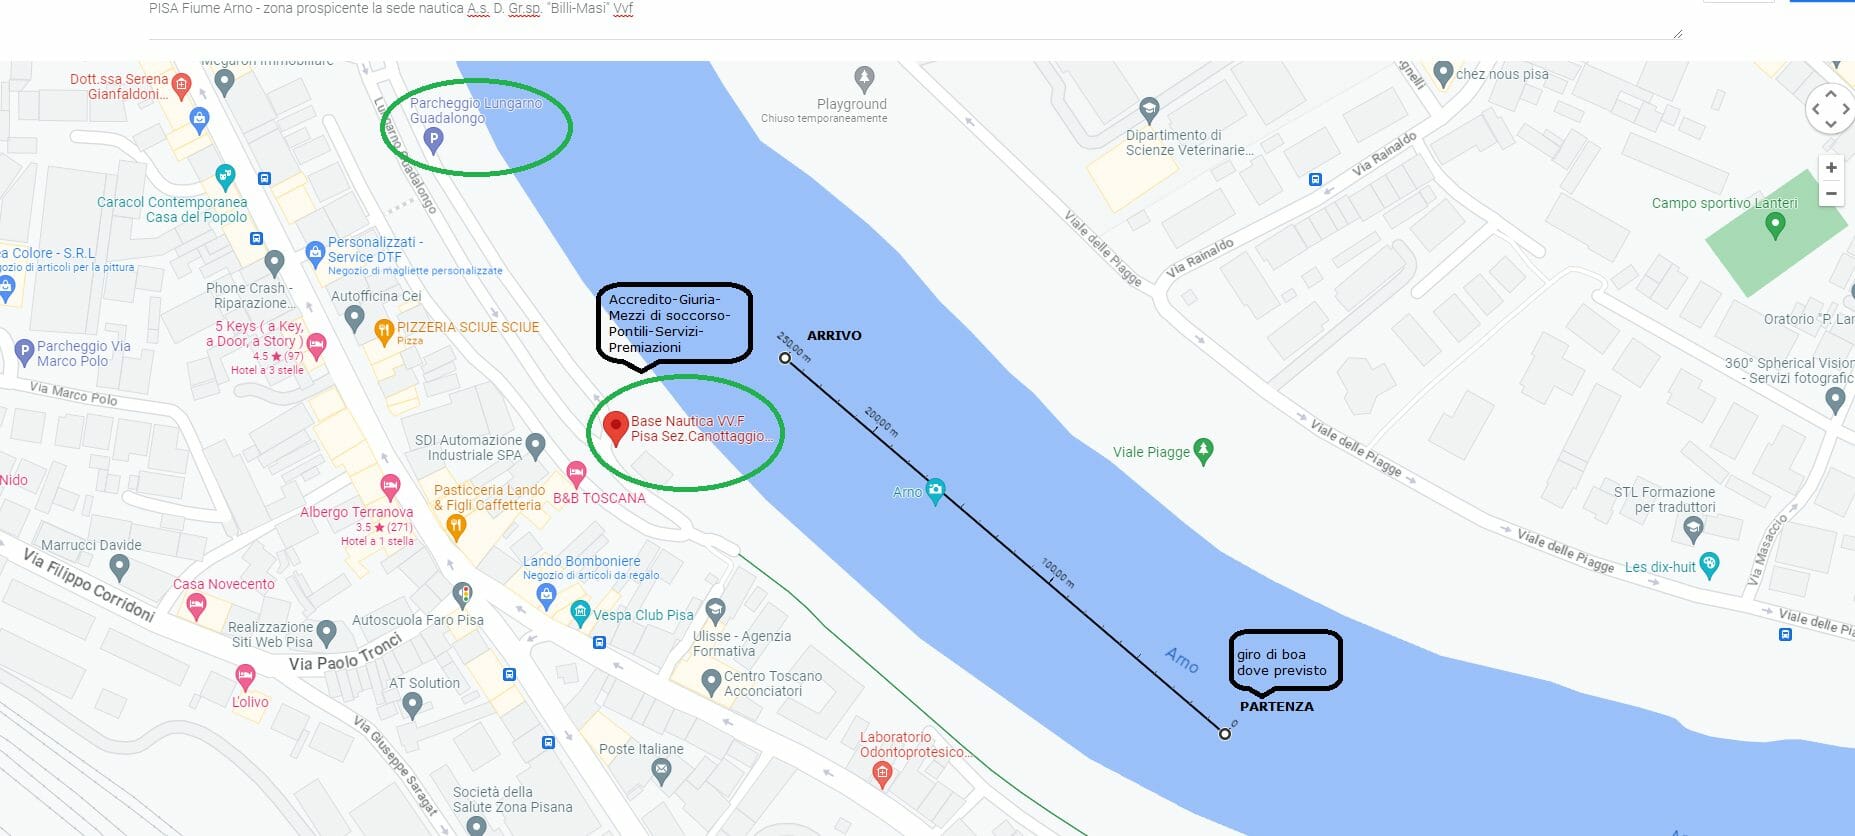
Task: Click the Arno camera photo marker
Action: tap(935, 490)
